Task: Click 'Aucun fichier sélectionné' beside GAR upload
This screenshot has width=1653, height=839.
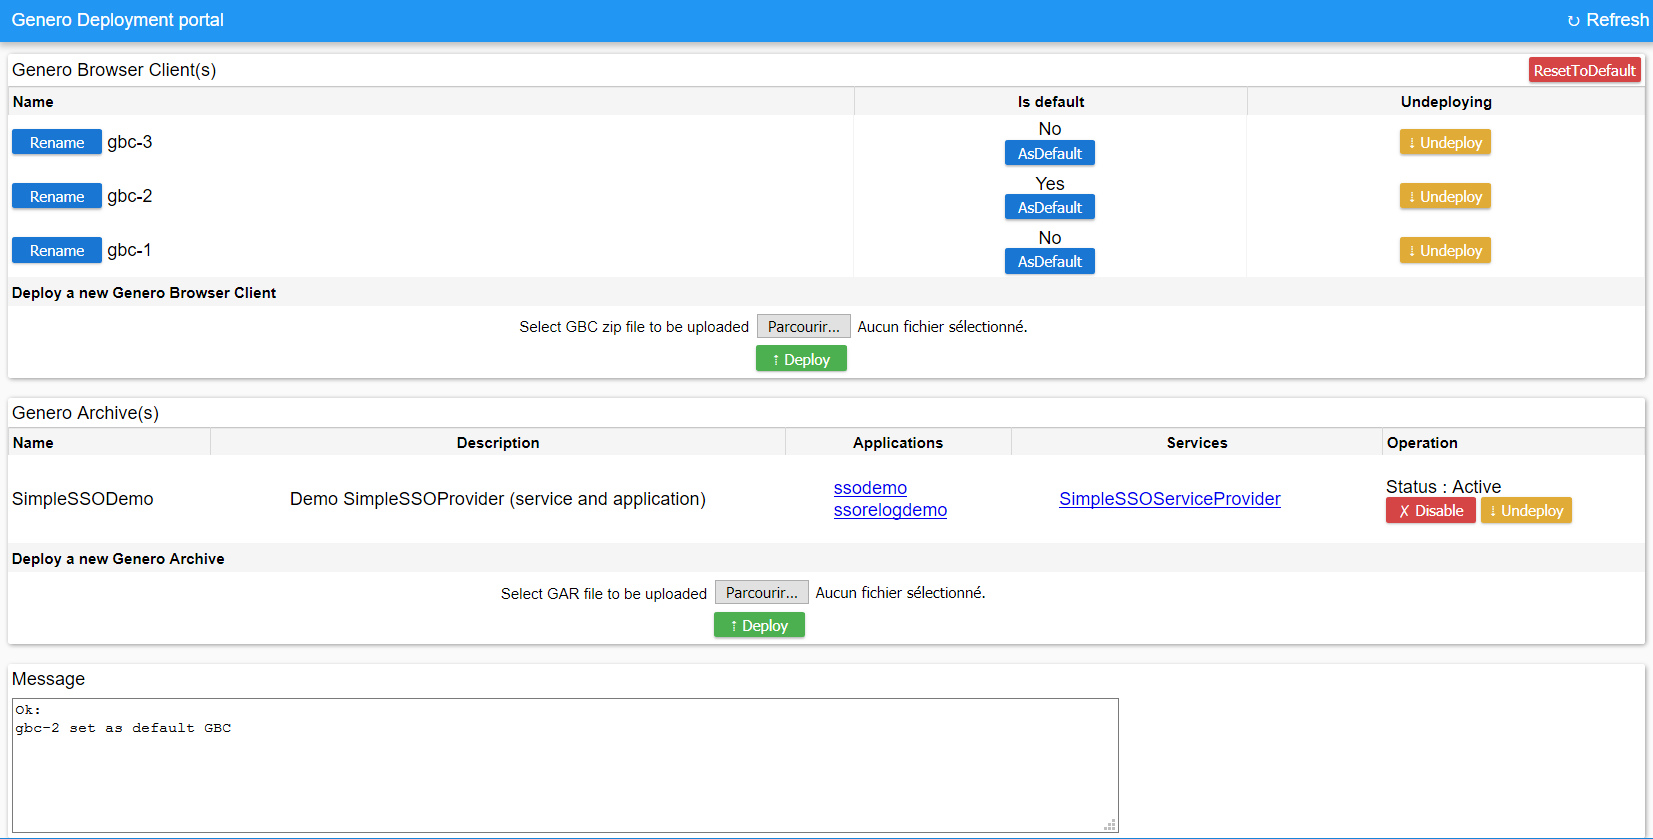Action: [x=900, y=593]
